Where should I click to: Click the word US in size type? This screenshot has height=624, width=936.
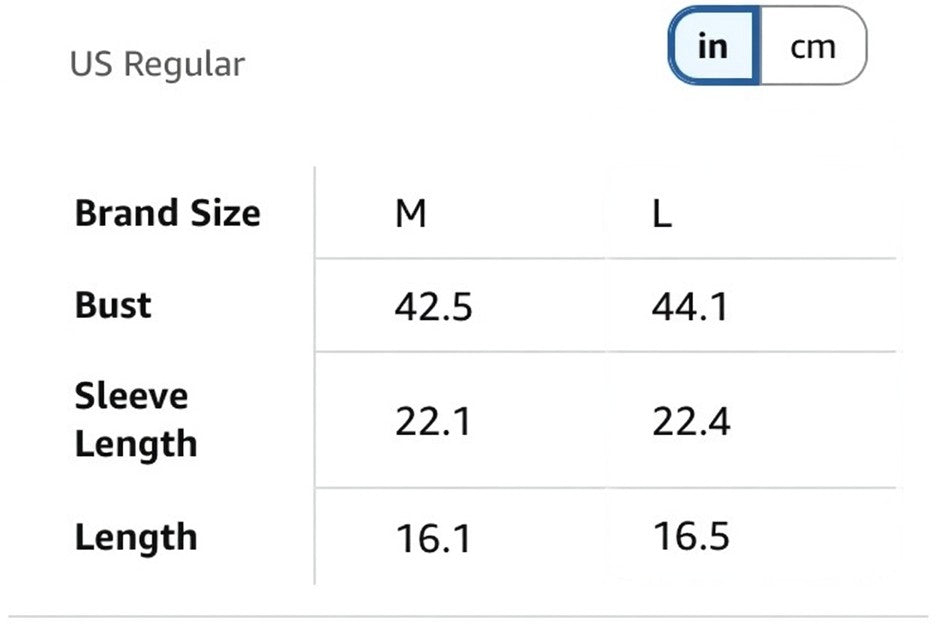(91, 63)
